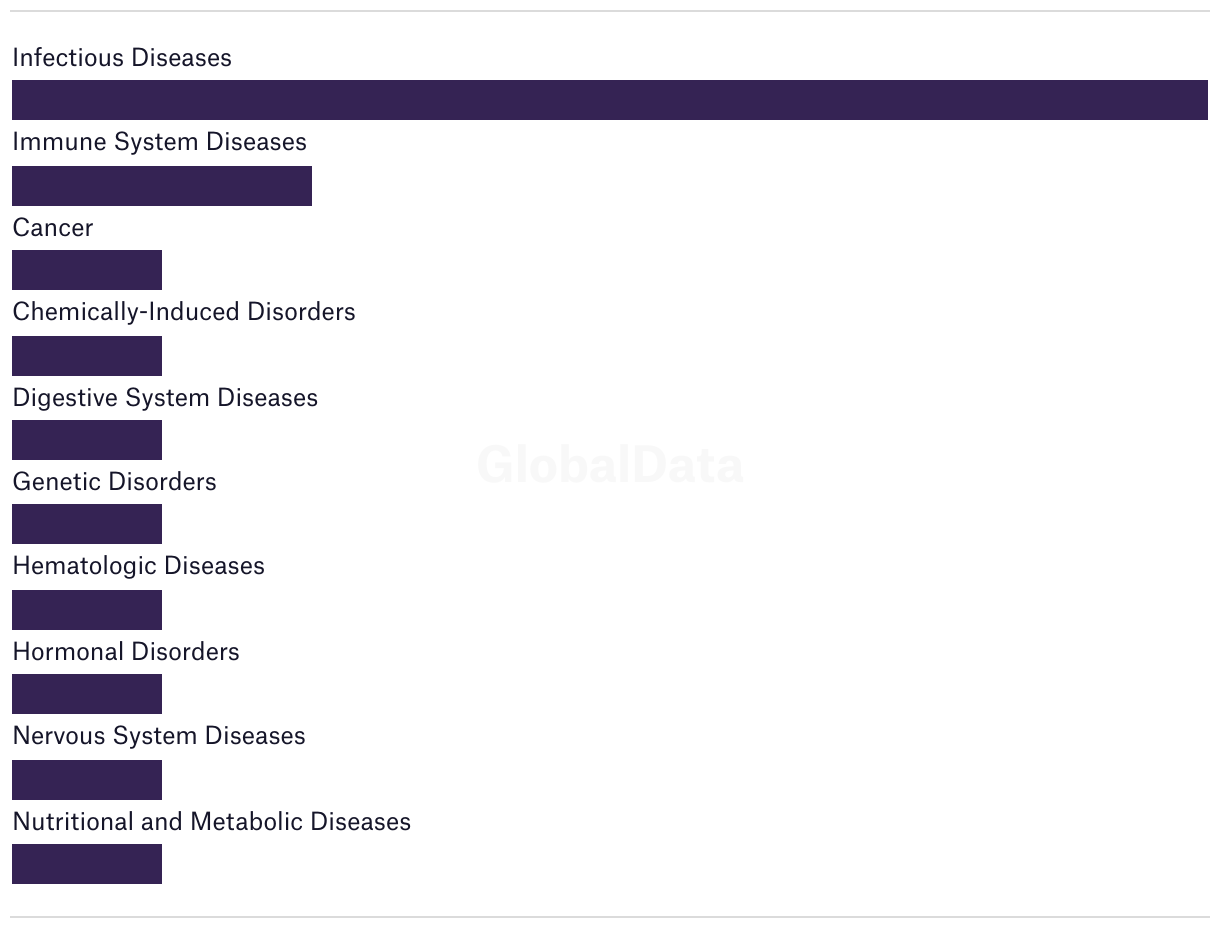This screenshot has height=928, width=1220.
Task: Select the Genetic Disorders label
Action: (x=114, y=482)
